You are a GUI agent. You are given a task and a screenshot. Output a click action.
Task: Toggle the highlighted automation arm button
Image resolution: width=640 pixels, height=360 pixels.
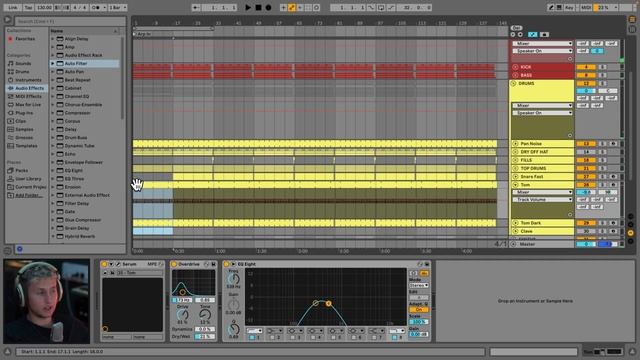pos(292,7)
